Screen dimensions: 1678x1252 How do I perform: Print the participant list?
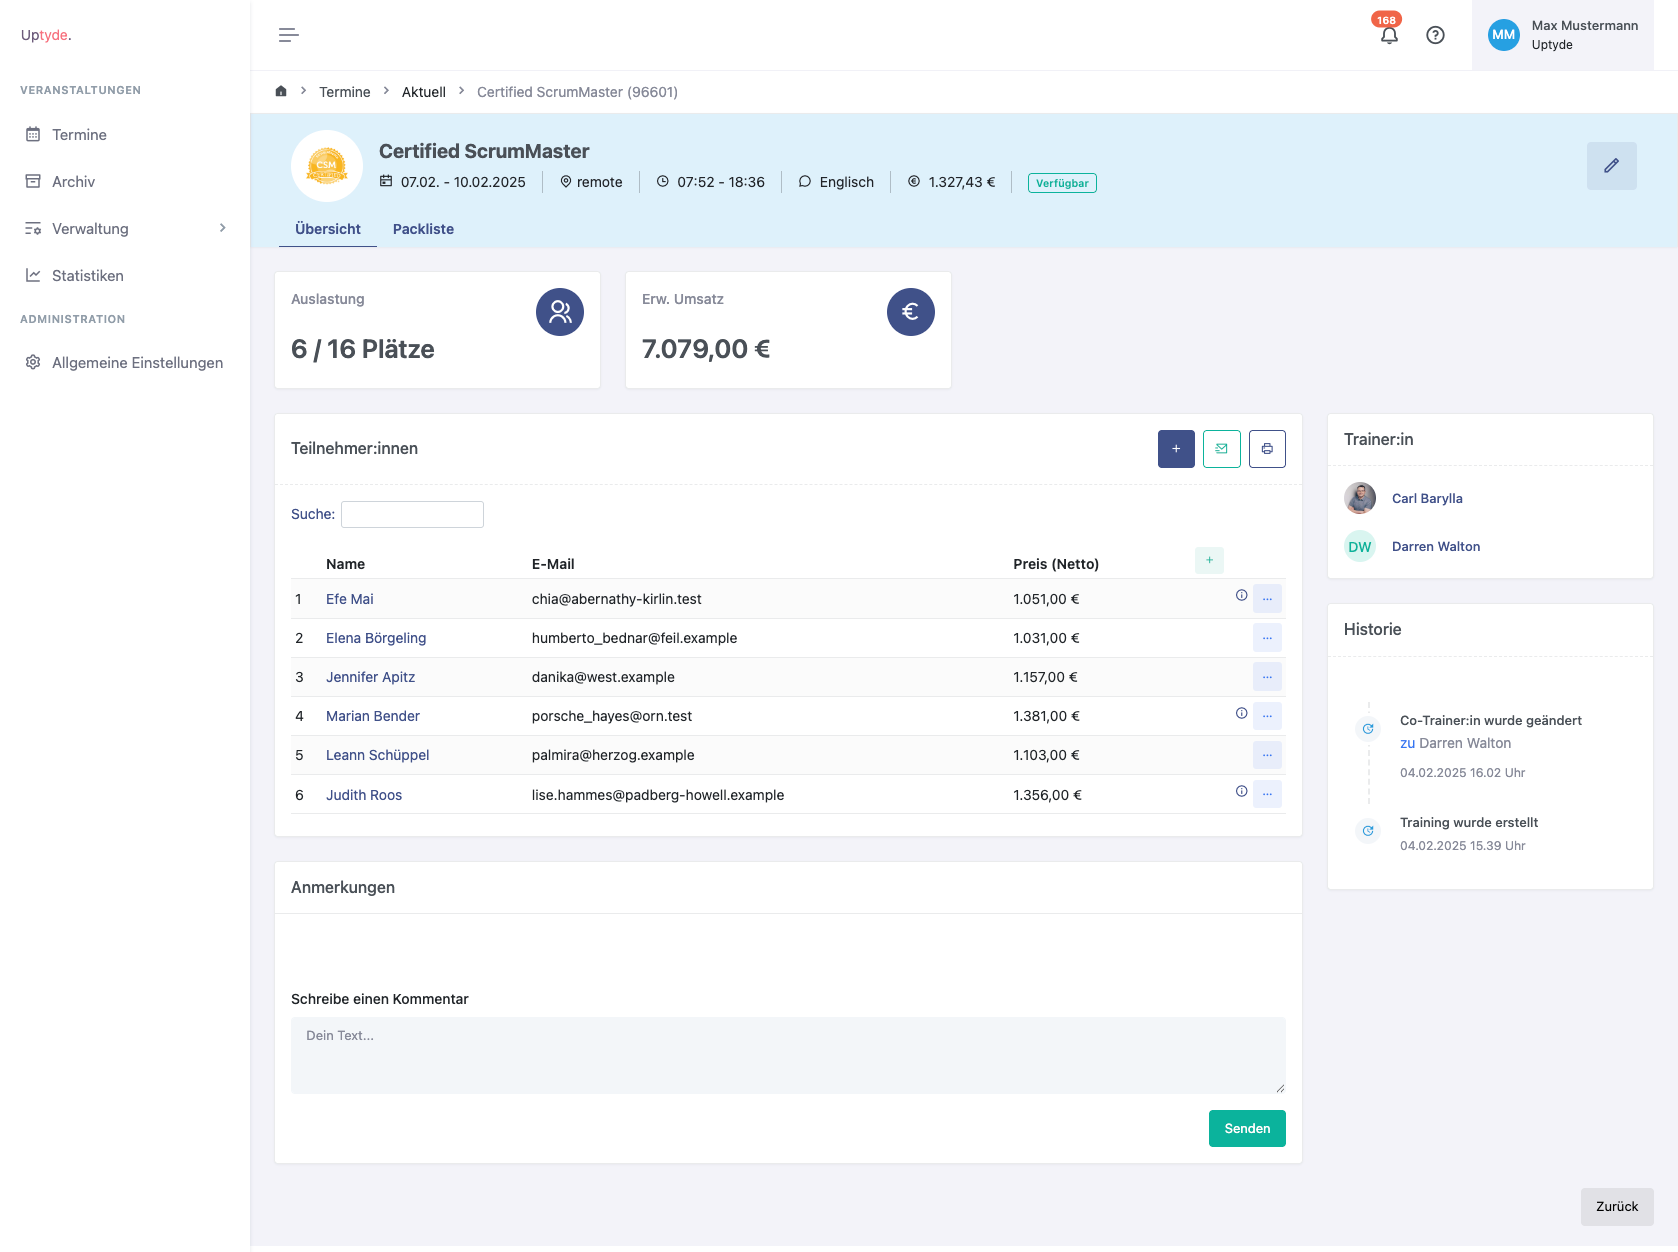(1267, 449)
